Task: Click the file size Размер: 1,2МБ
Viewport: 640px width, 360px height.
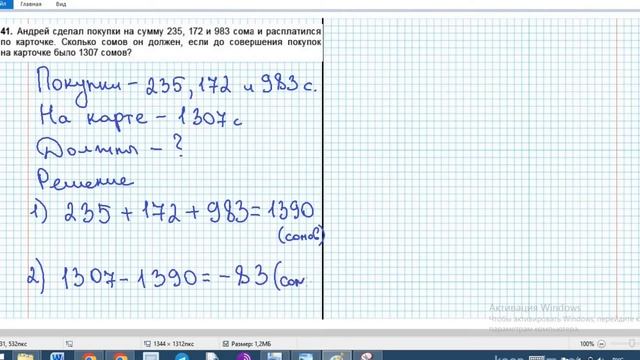Action: point(251,344)
